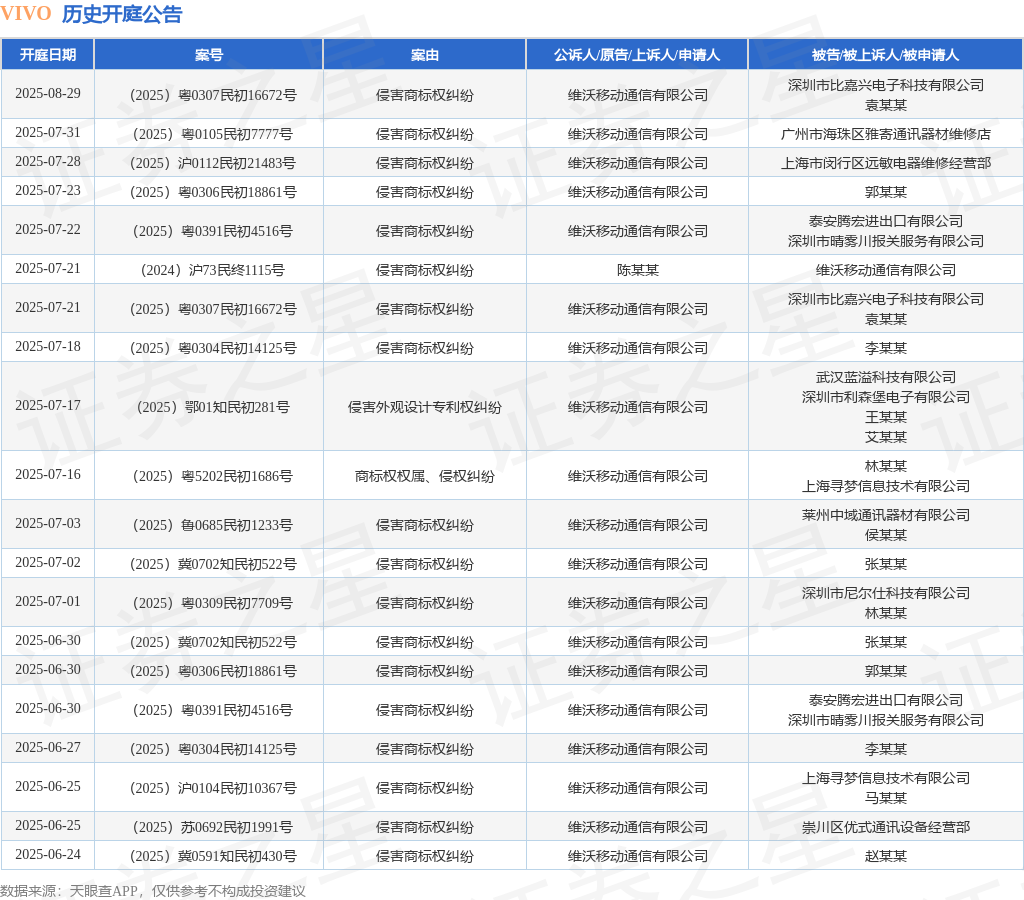This screenshot has height=900, width=1024.
Task: Click 维沃移动通信有限公司 in the defendant column
Action: (886, 270)
